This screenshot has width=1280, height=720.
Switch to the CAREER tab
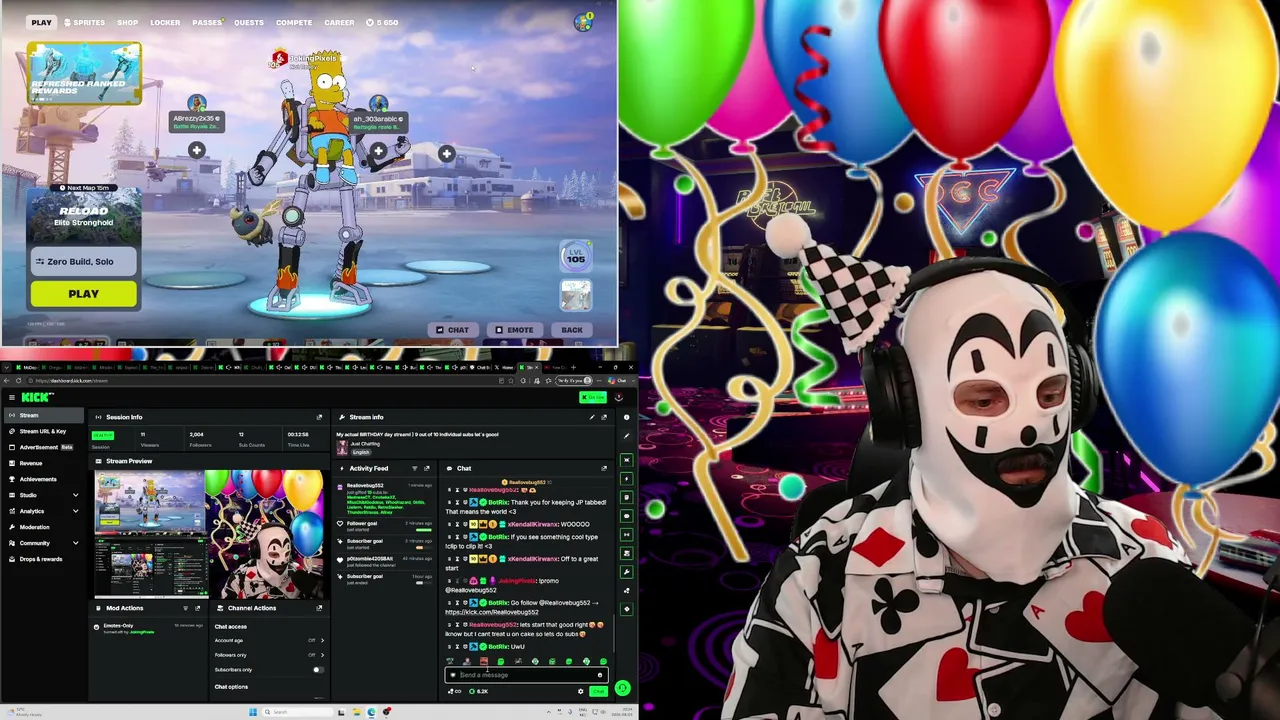339,22
